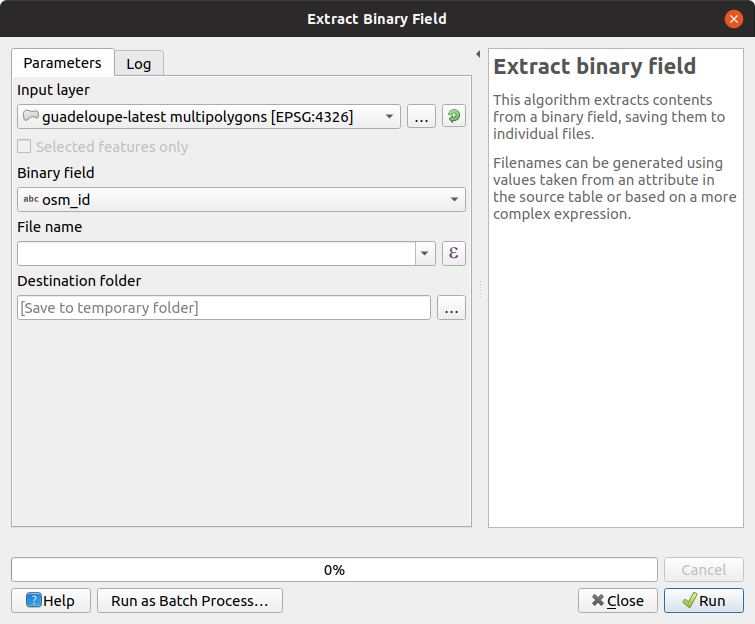This screenshot has width=755, height=624.
Task: Click Run as Batch Process button
Action: 190,600
